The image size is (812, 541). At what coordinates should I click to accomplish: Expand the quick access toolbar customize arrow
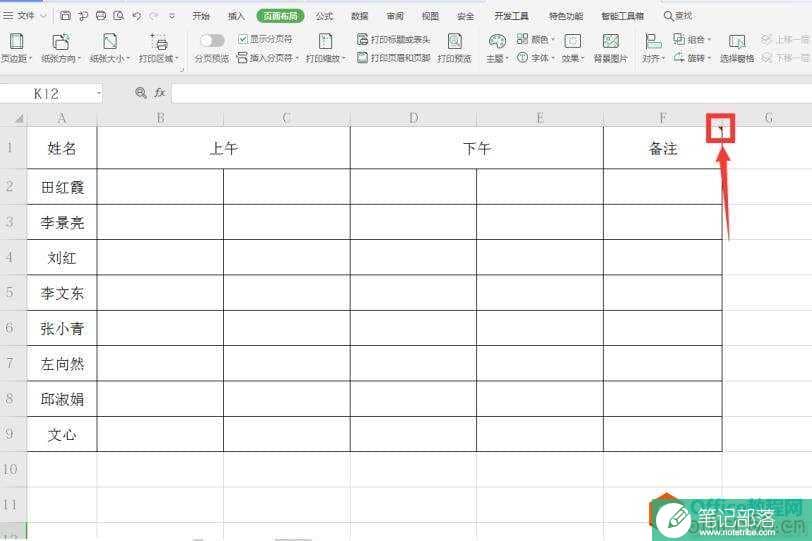pos(171,16)
